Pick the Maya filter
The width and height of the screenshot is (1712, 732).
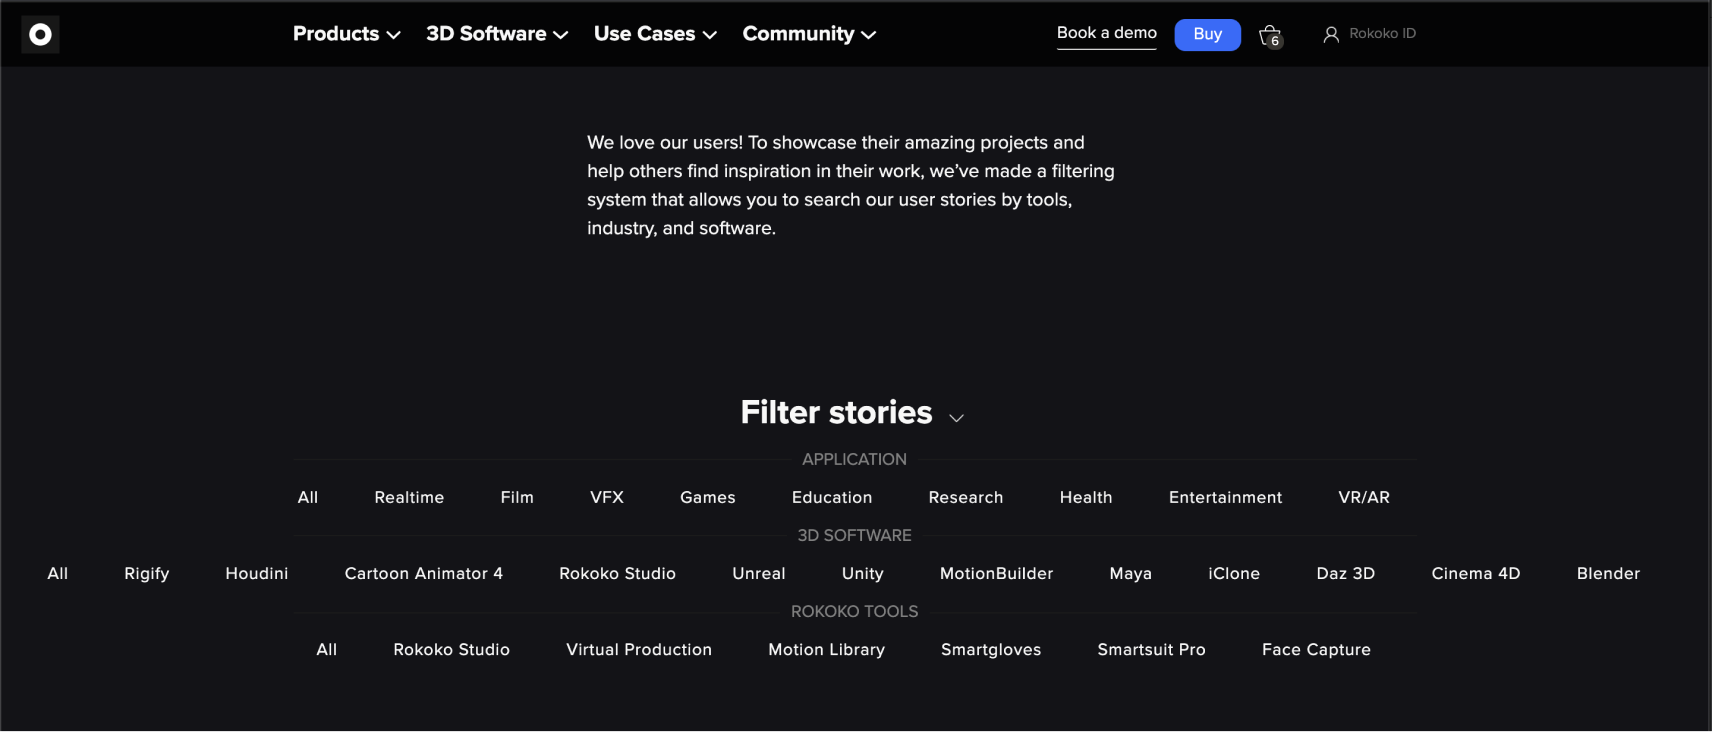point(1131,574)
